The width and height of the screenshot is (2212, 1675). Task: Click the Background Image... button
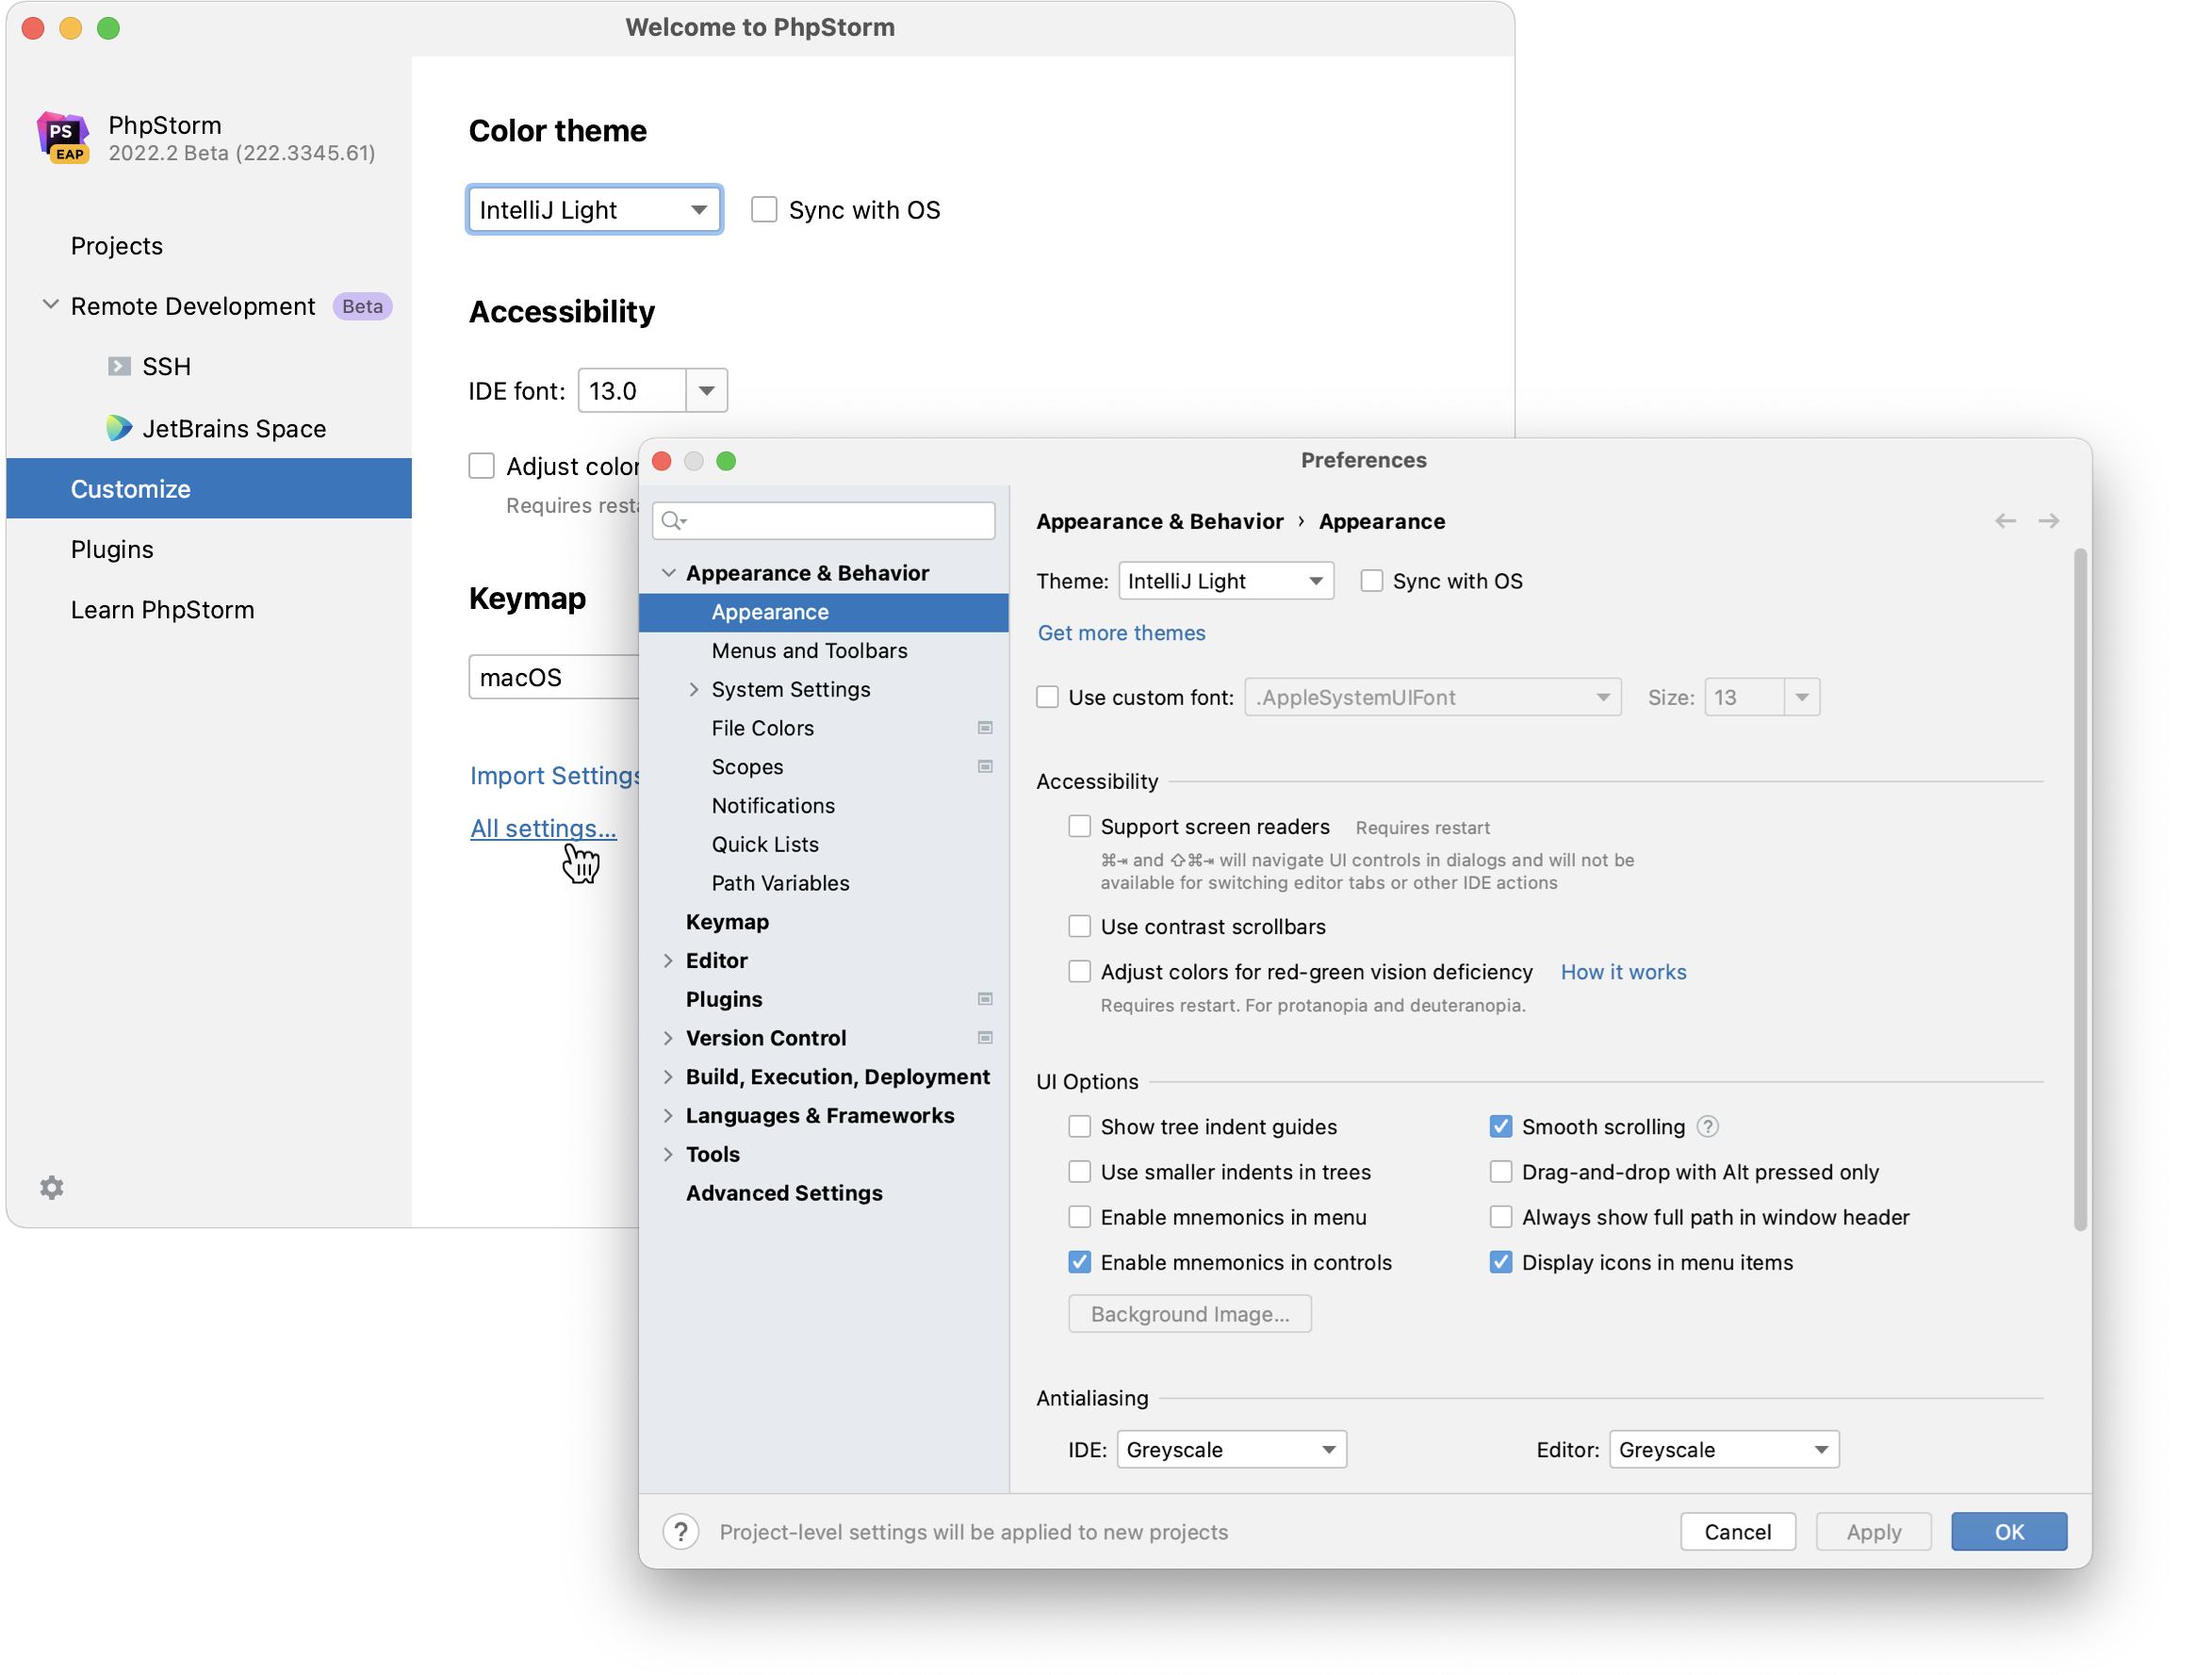[1190, 1314]
